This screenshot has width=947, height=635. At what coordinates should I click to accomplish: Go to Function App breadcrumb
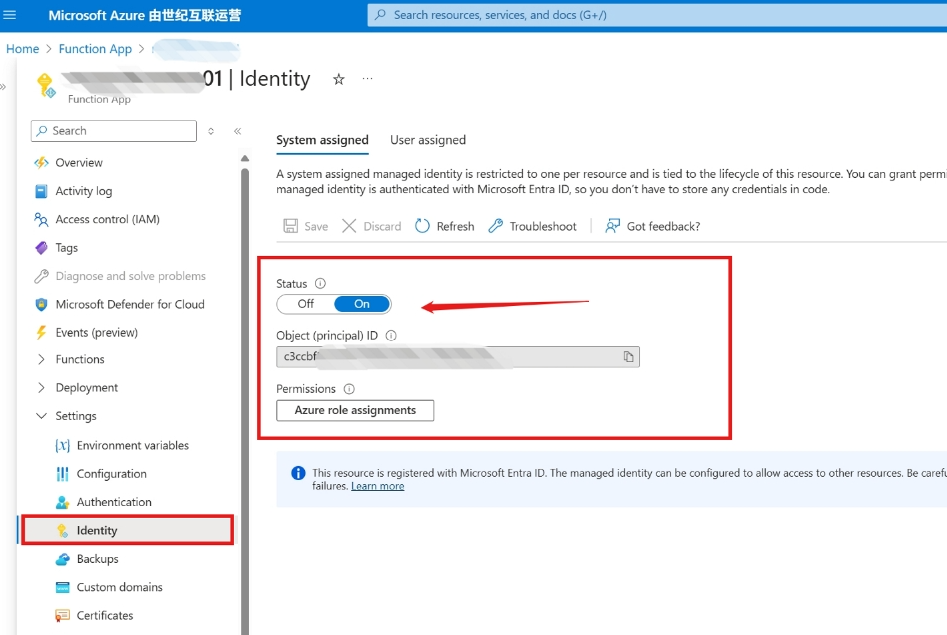95,49
